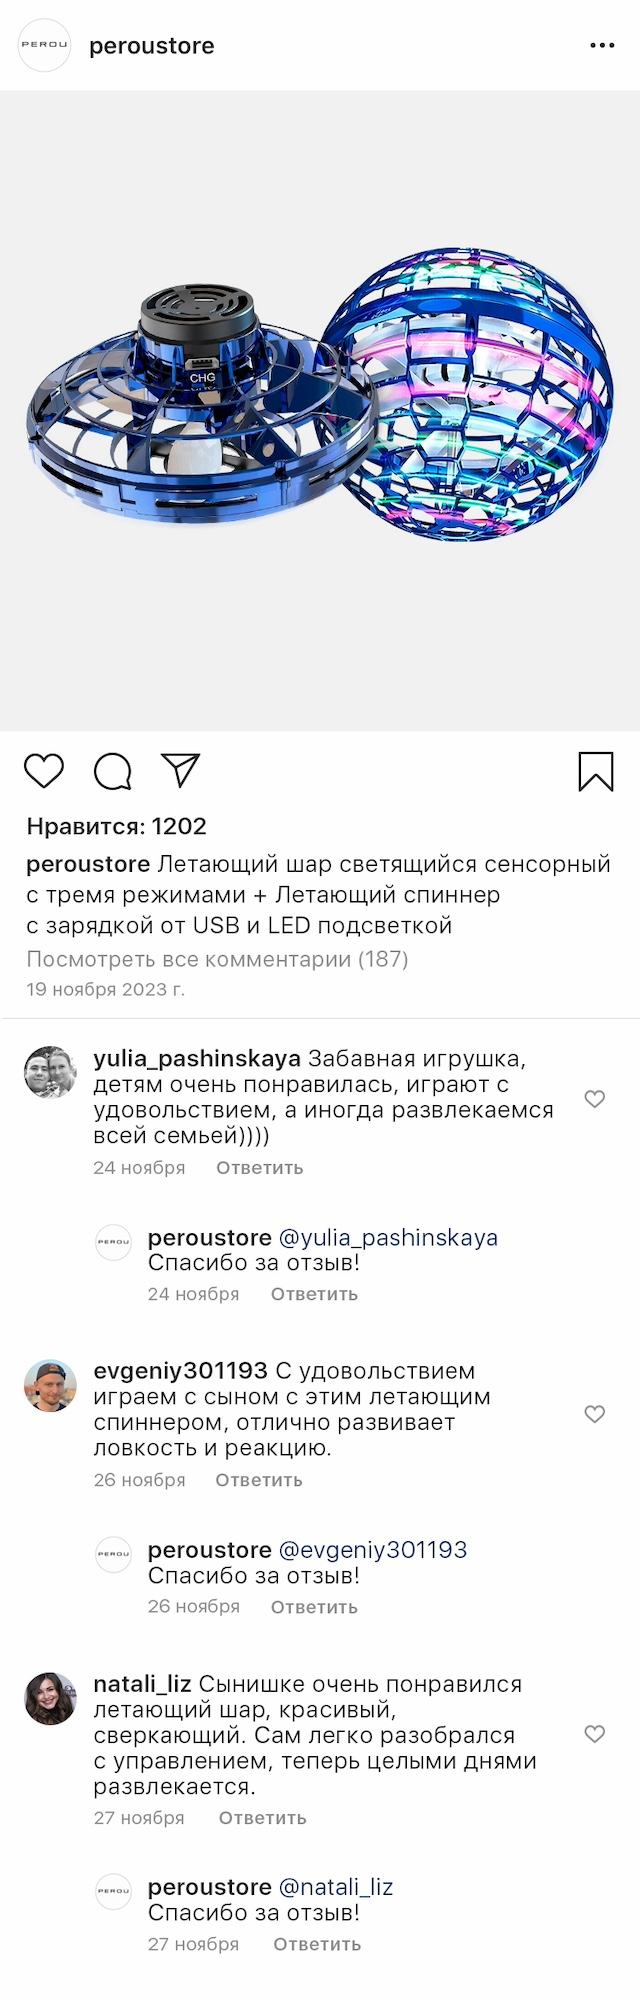Open natali_liz's profile avatar
The height and width of the screenshot is (2000, 640).
pyautogui.click(x=50, y=1698)
